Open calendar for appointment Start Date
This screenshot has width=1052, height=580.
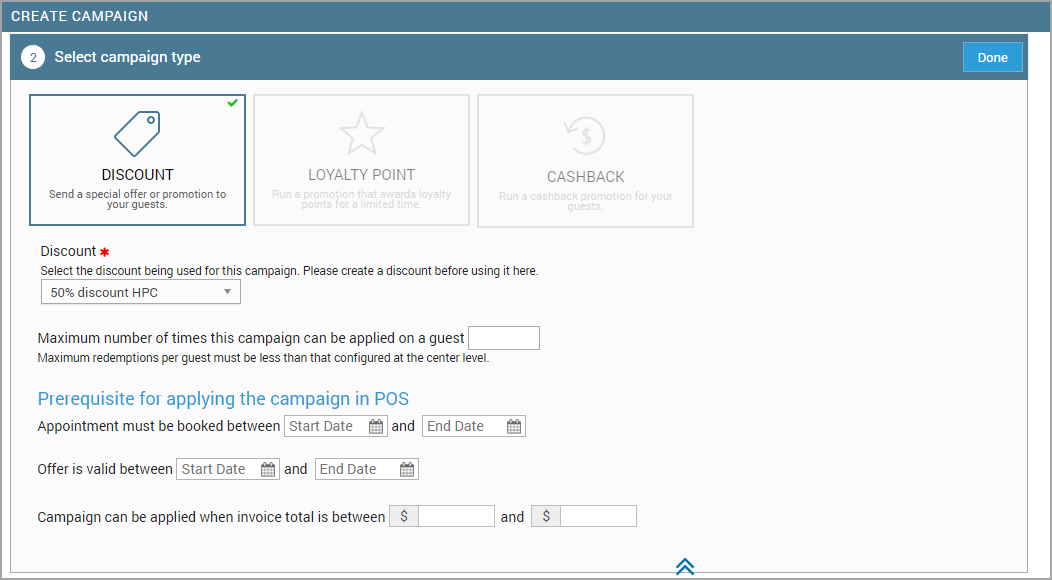click(376, 426)
